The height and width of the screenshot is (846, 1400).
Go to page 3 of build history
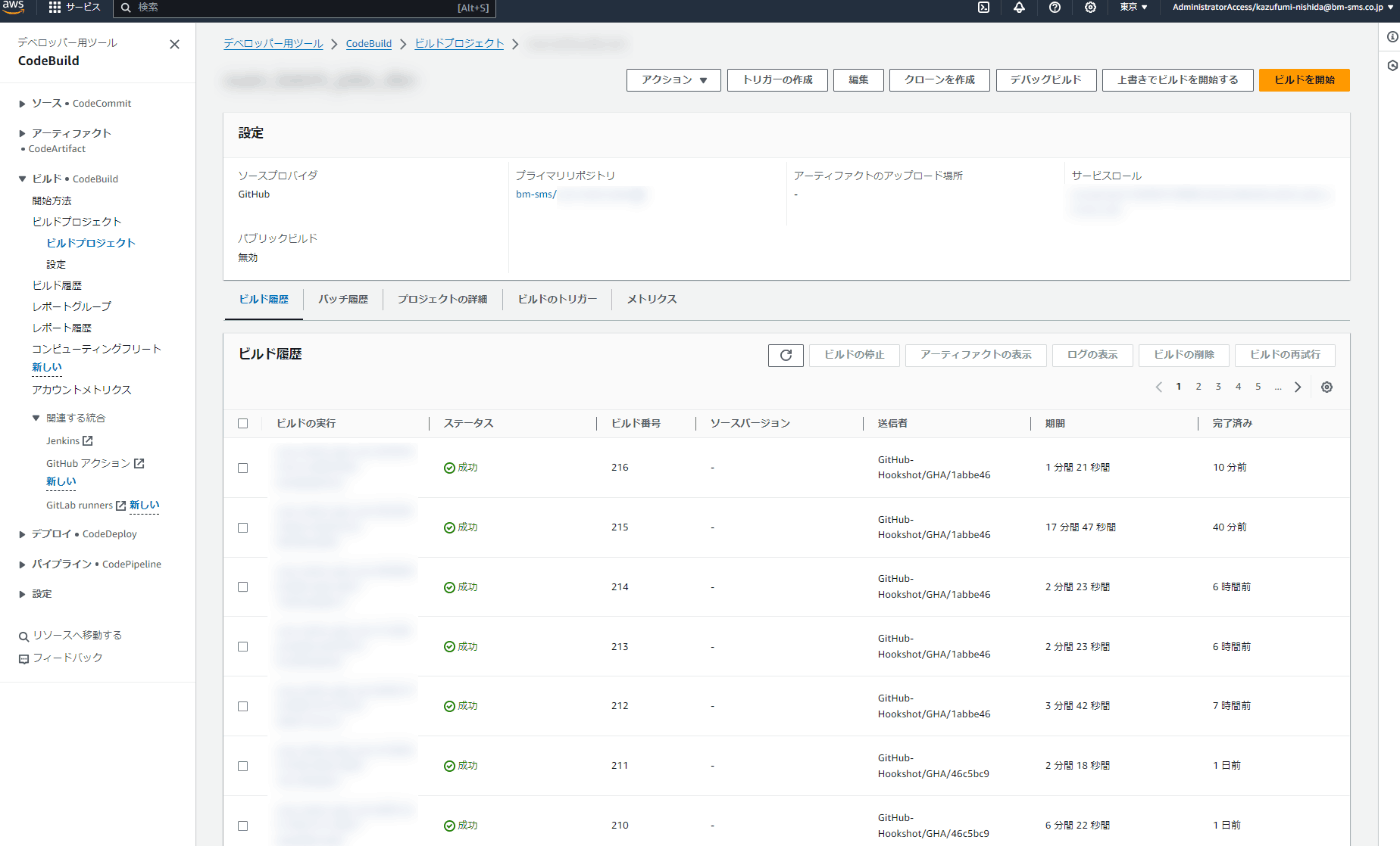pyautogui.click(x=1218, y=387)
